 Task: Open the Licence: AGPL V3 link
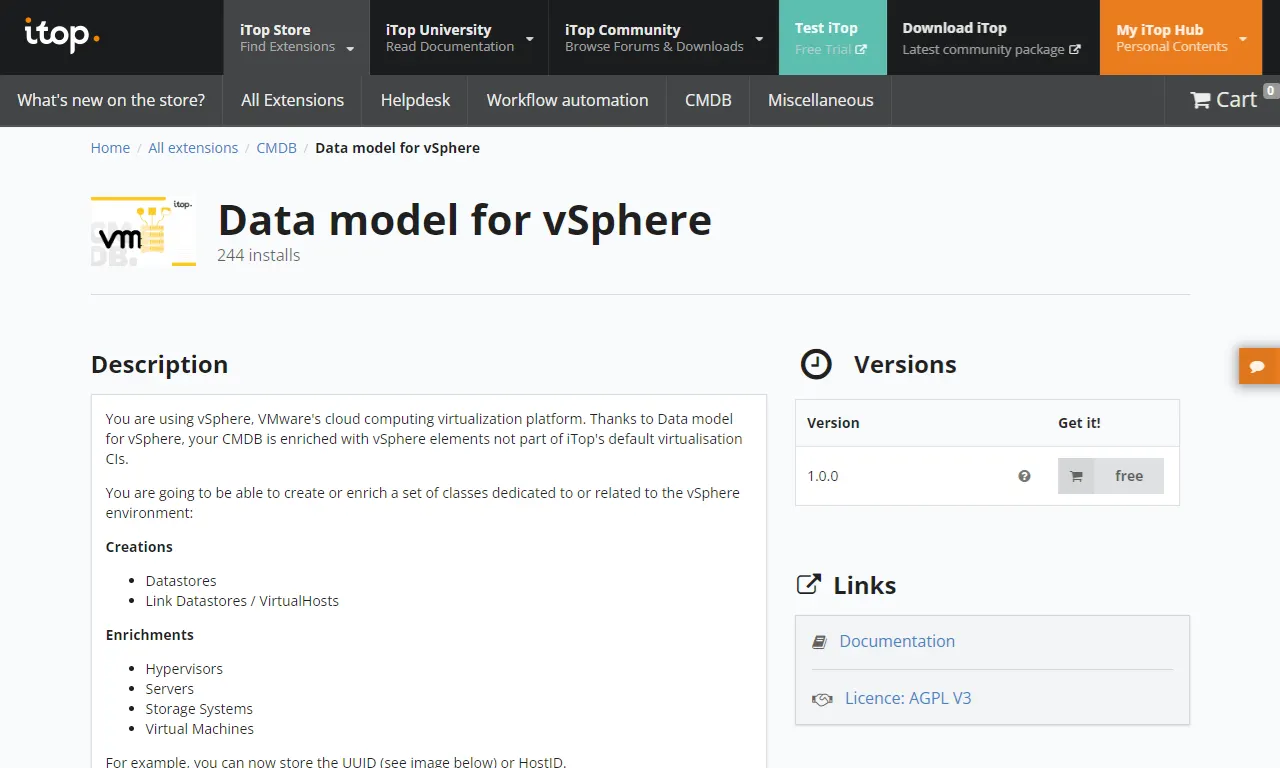(908, 698)
